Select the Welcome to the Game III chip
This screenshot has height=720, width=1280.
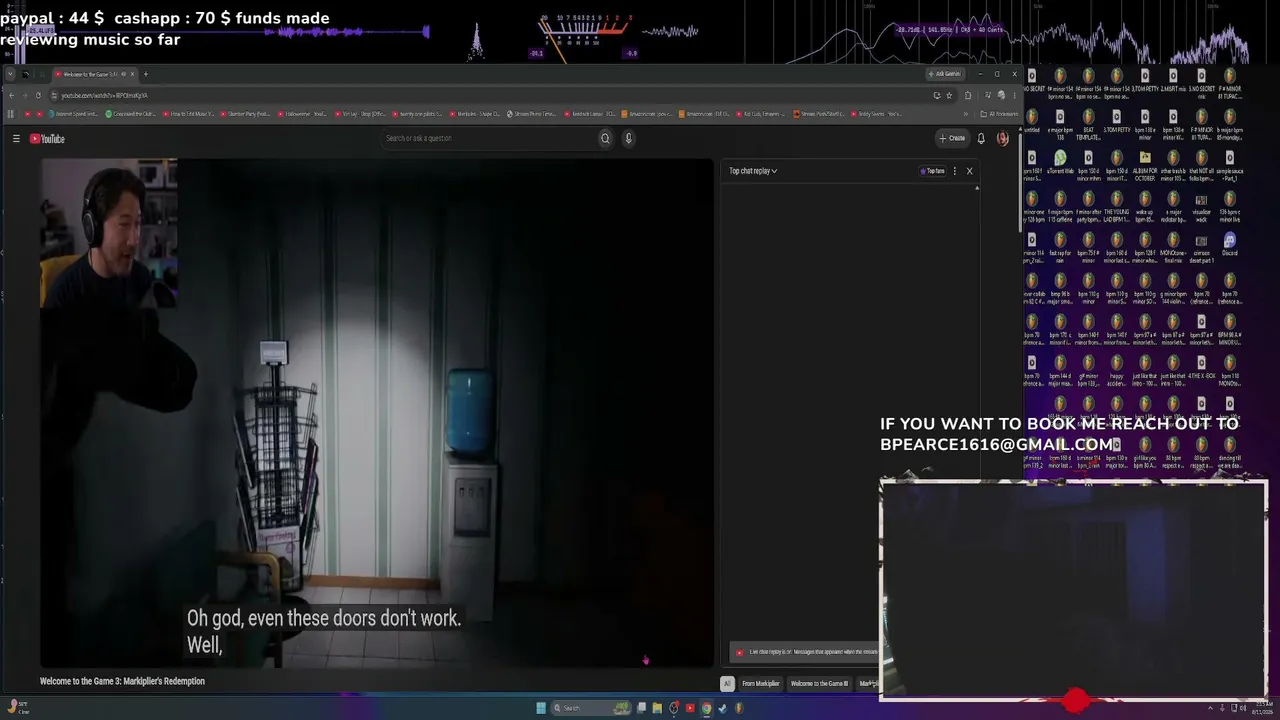tap(819, 684)
